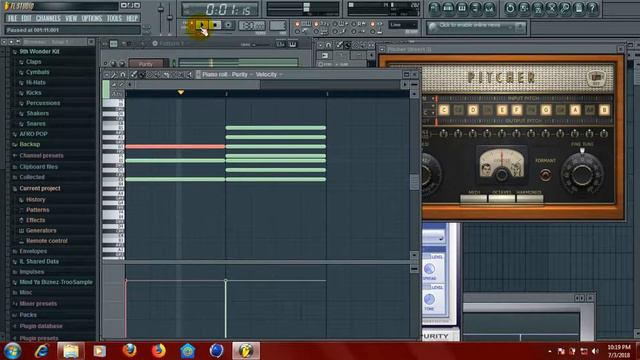The image size is (640, 360).
Task: Expand the Mixer presets folder
Action: click(38, 304)
